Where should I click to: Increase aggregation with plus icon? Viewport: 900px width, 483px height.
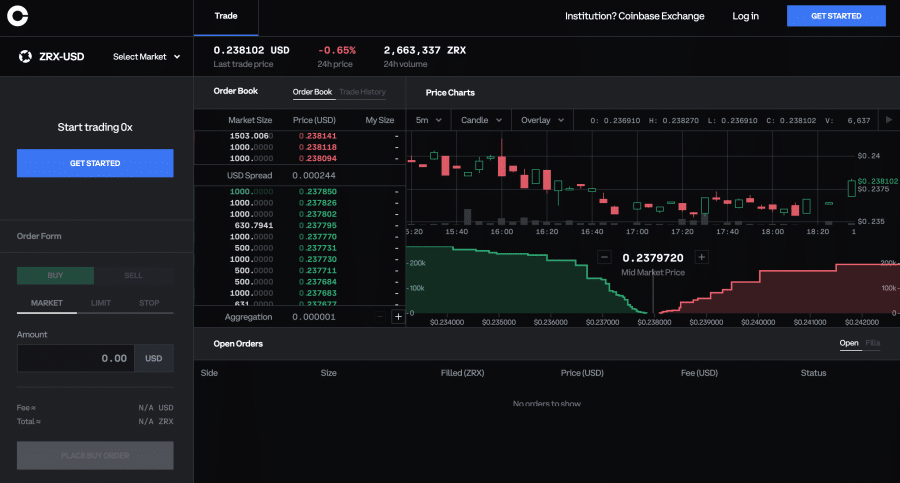(x=398, y=316)
